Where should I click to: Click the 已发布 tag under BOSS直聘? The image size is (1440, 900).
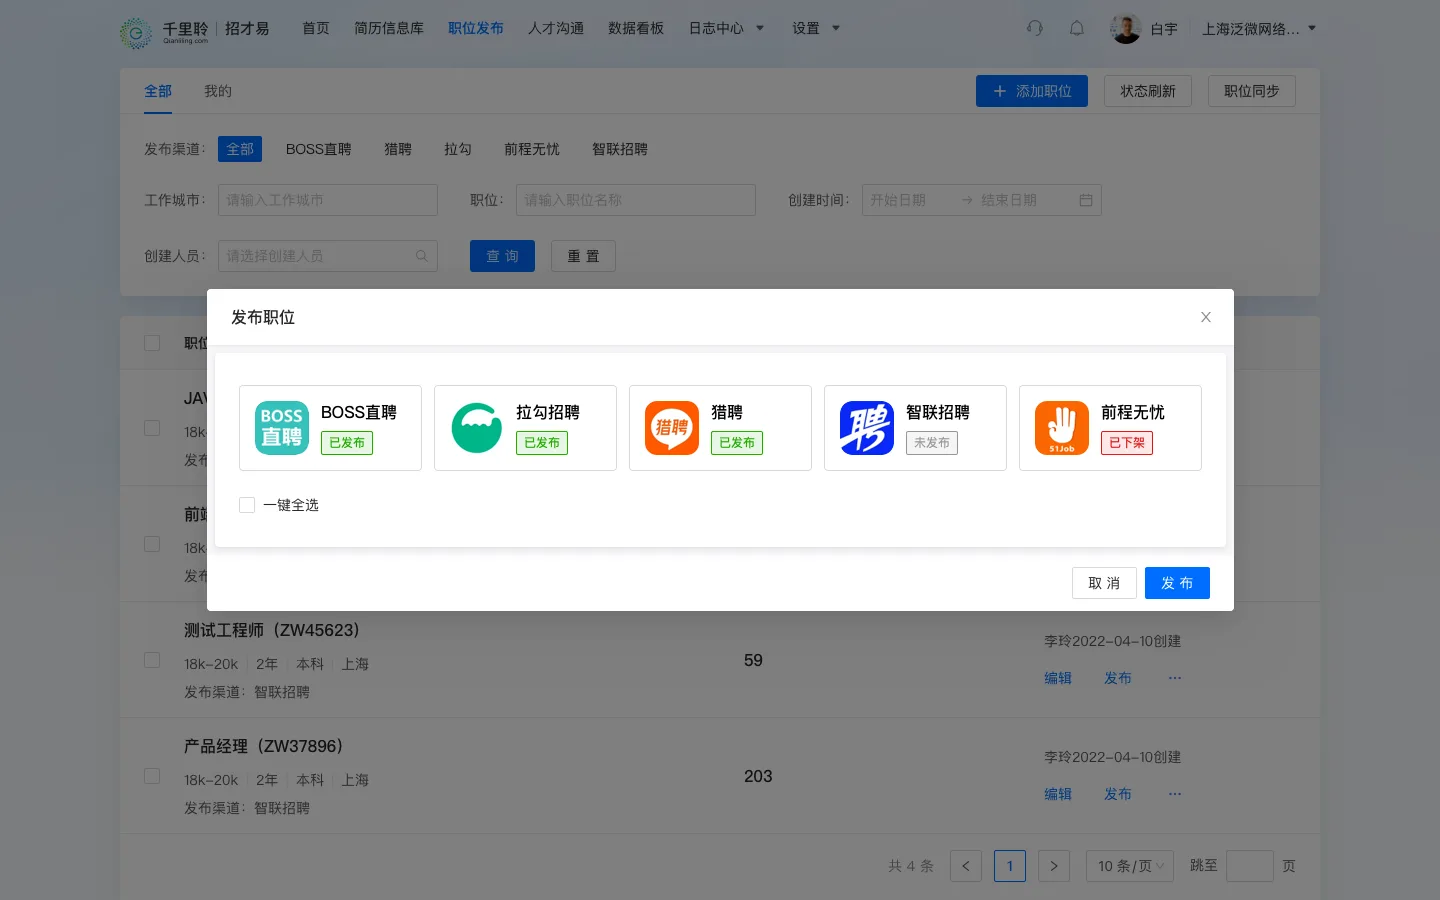coord(347,443)
